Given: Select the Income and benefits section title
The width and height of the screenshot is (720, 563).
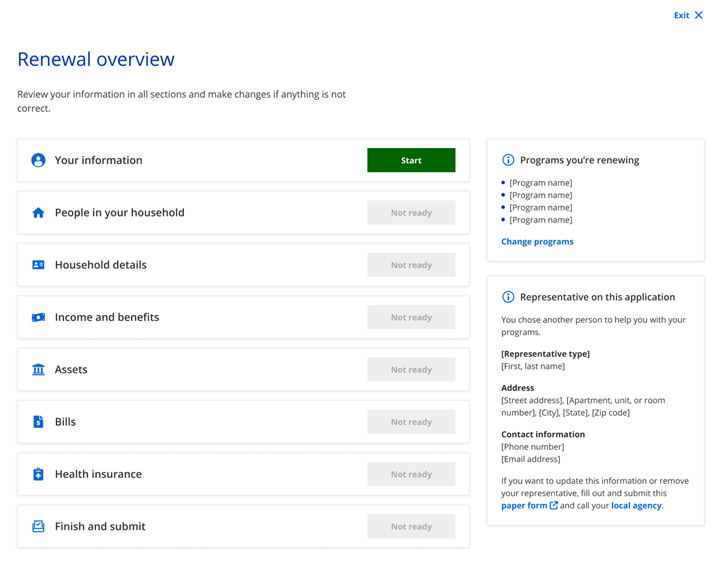Looking at the screenshot, I should (107, 317).
